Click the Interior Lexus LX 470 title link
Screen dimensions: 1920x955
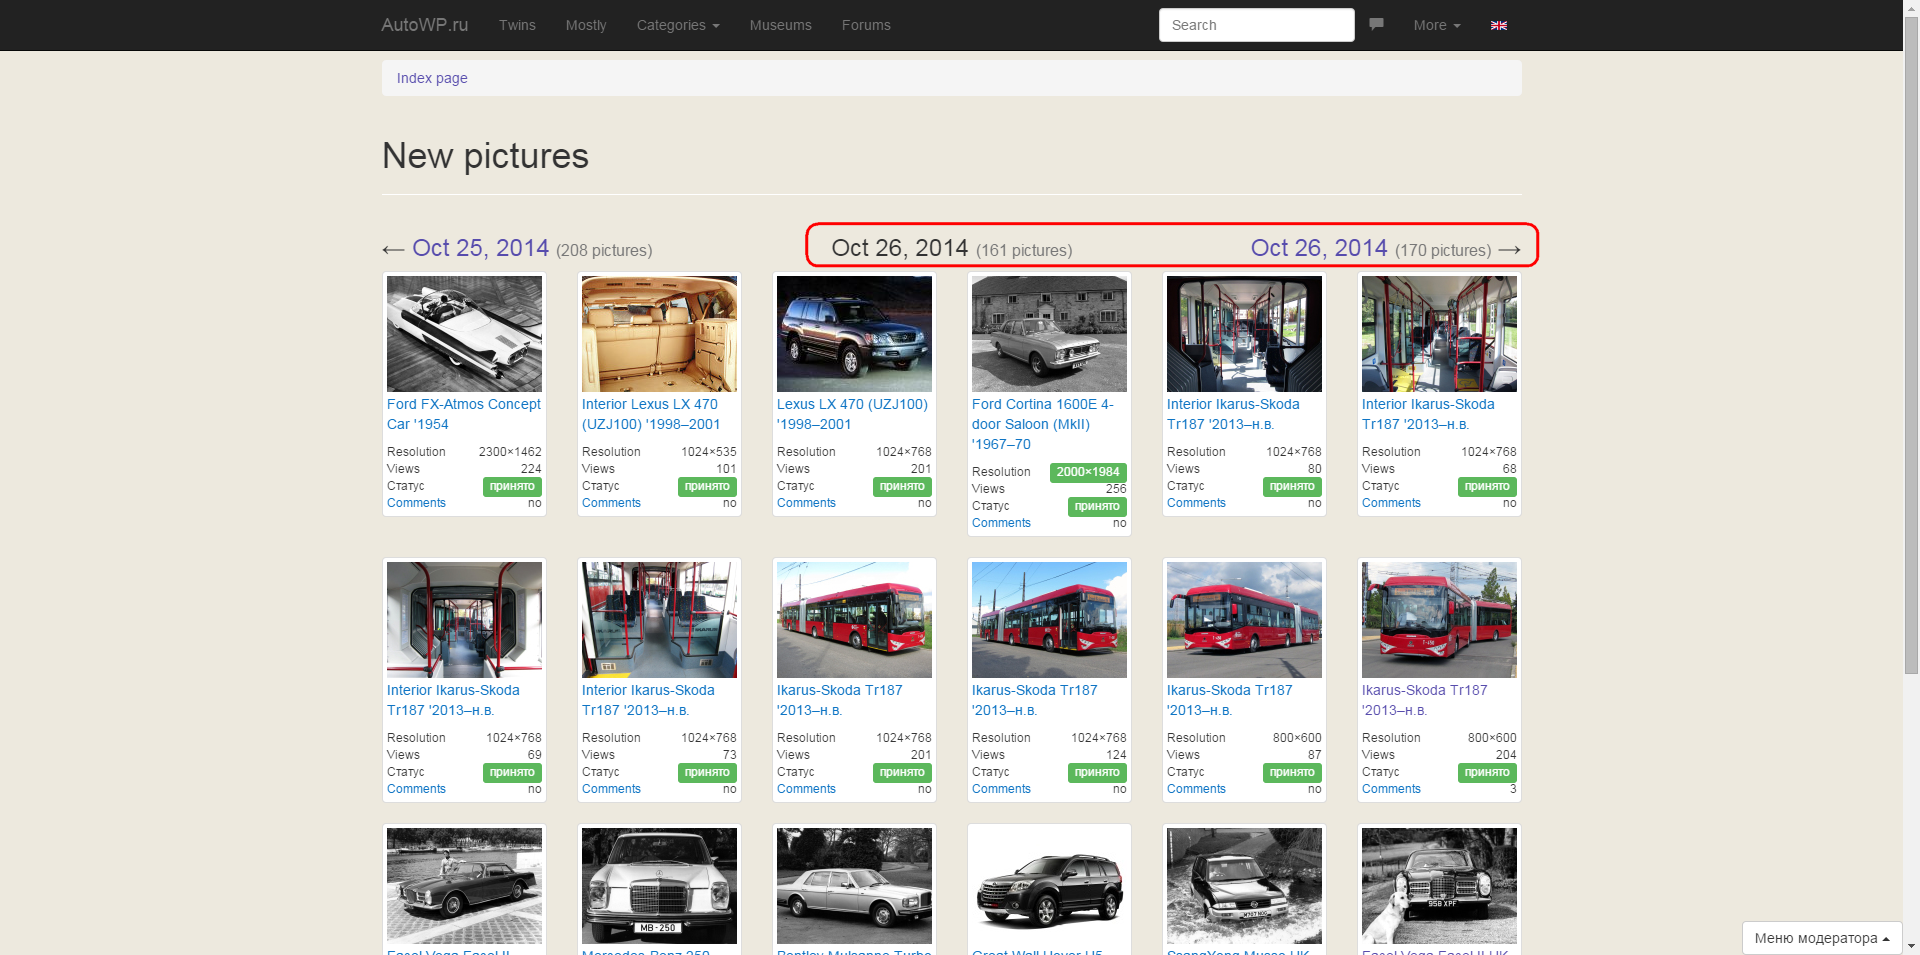[x=651, y=414]
